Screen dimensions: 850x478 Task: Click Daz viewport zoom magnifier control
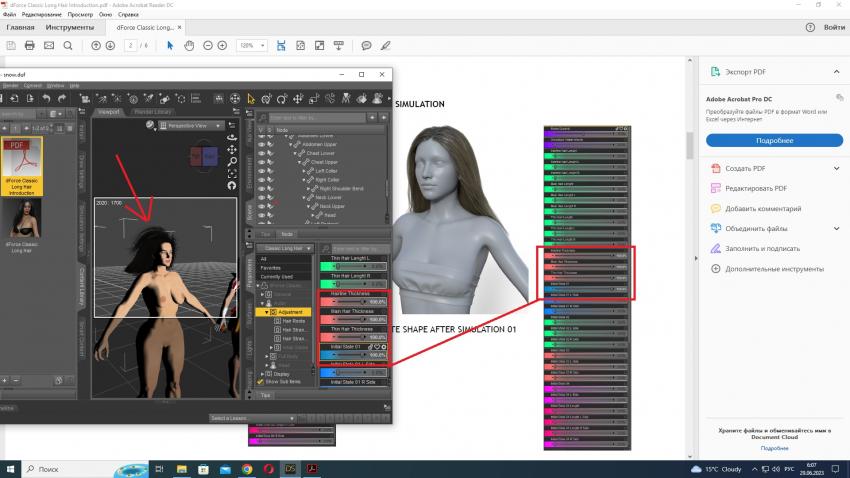[x=232, y=162]
